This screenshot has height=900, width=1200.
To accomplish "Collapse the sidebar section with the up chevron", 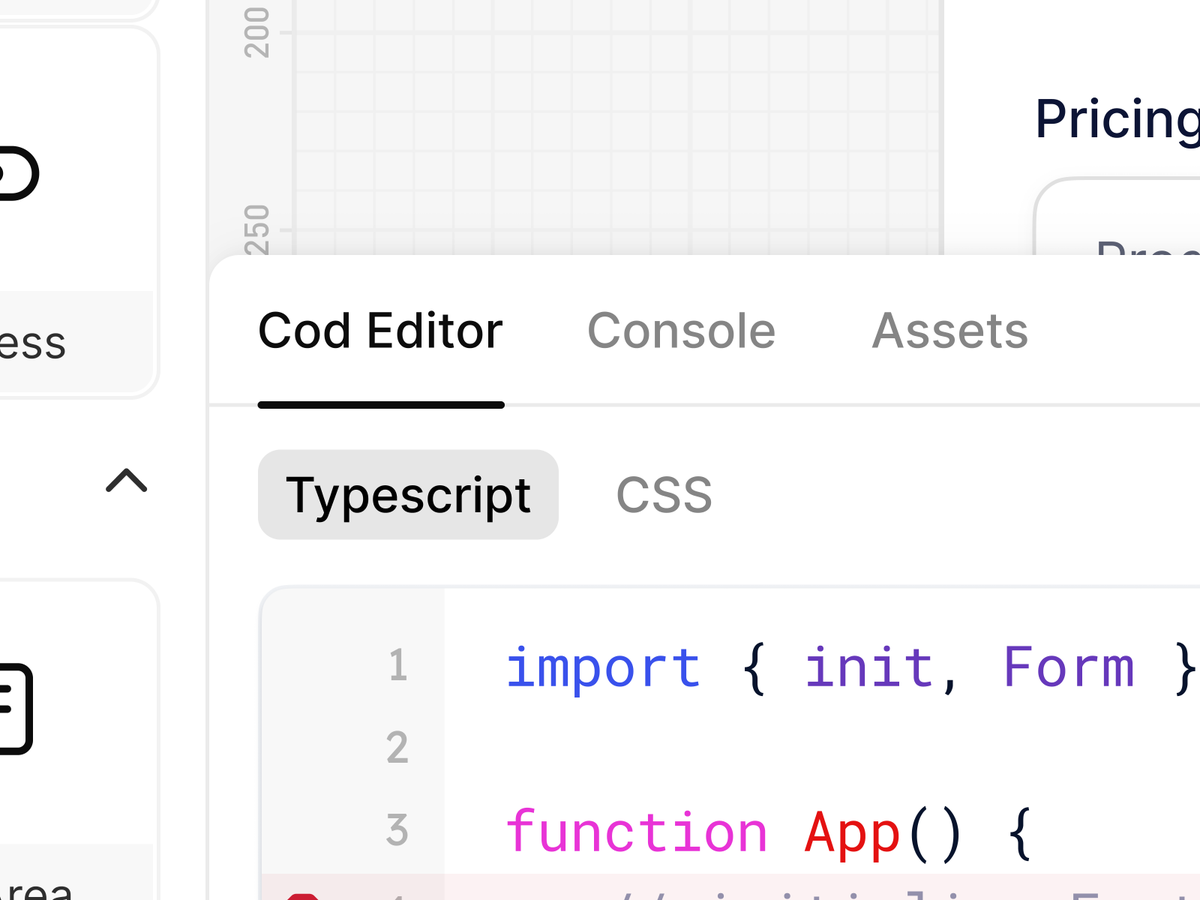I will point(126,481).
